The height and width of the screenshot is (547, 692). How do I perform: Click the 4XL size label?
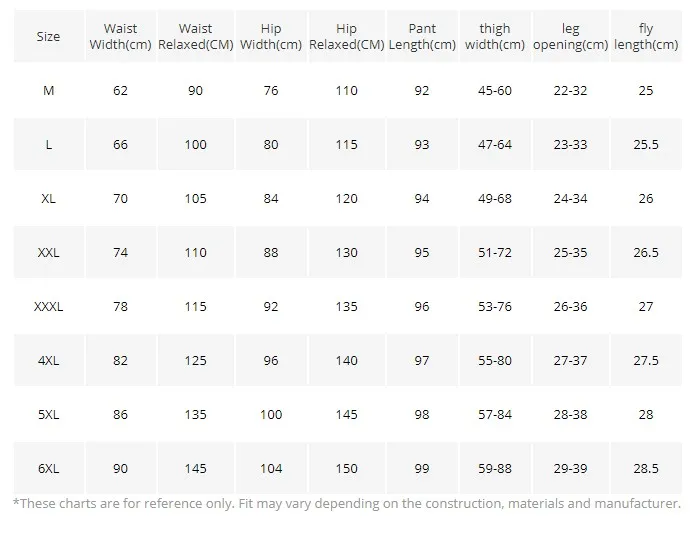tap(48, 361)
